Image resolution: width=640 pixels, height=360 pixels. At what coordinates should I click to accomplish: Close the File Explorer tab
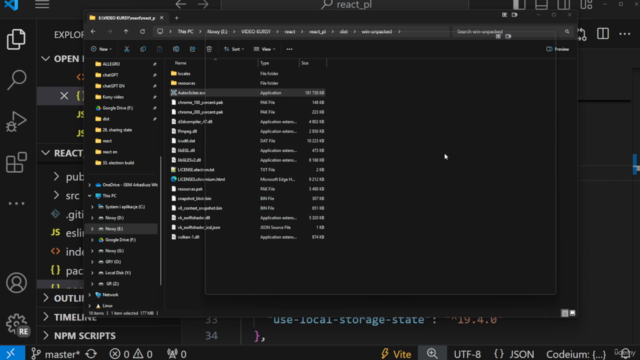point(162,18)
